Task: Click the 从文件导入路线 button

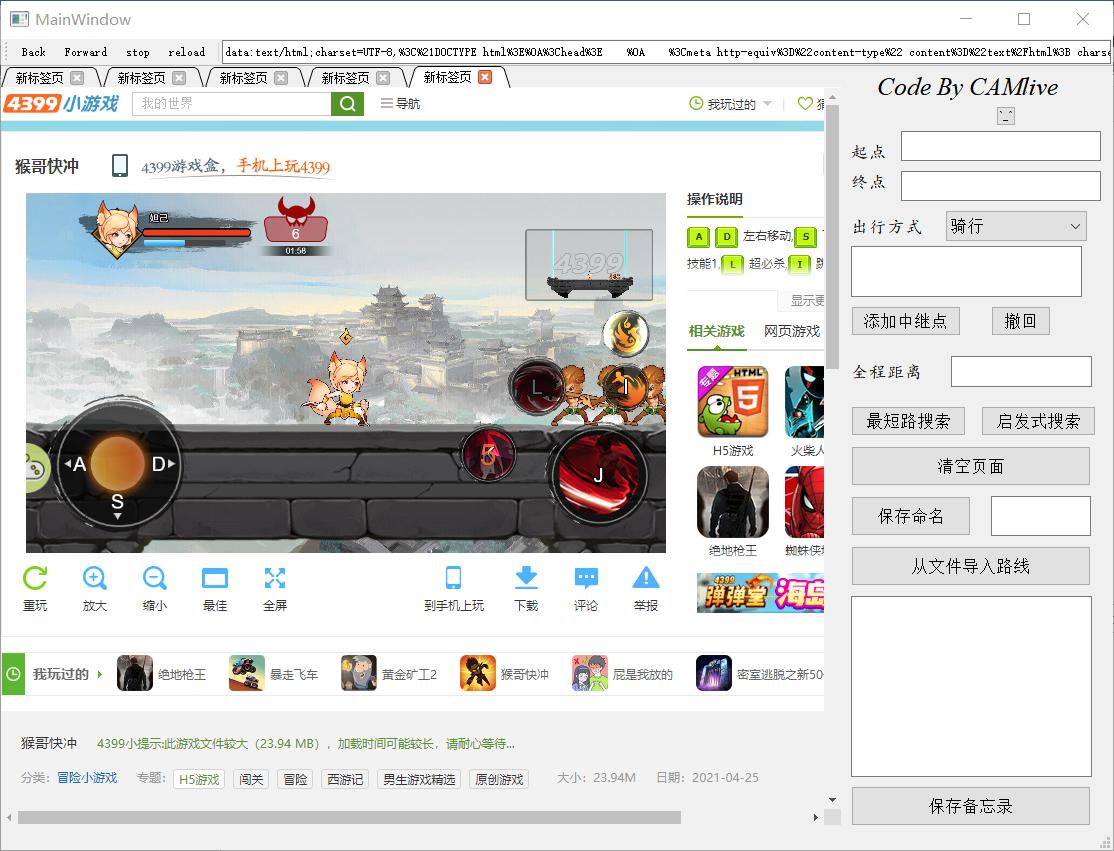Action: [x=970, y=565]
